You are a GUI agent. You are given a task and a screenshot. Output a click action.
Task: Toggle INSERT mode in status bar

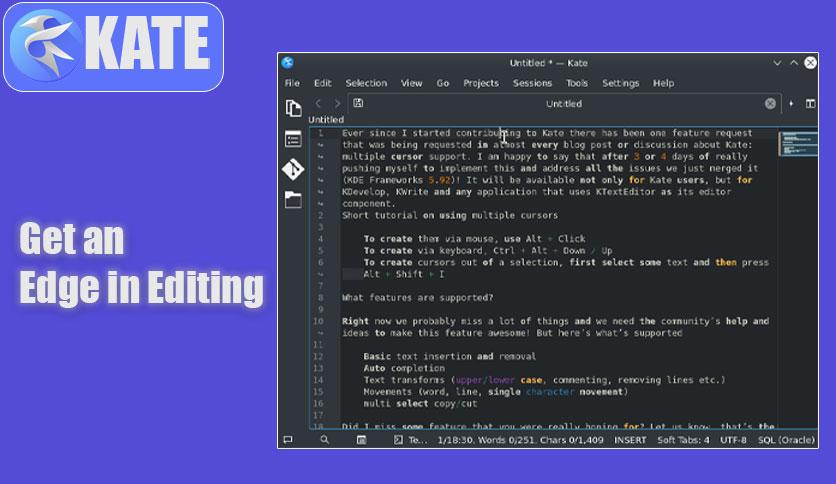point(630,440)
